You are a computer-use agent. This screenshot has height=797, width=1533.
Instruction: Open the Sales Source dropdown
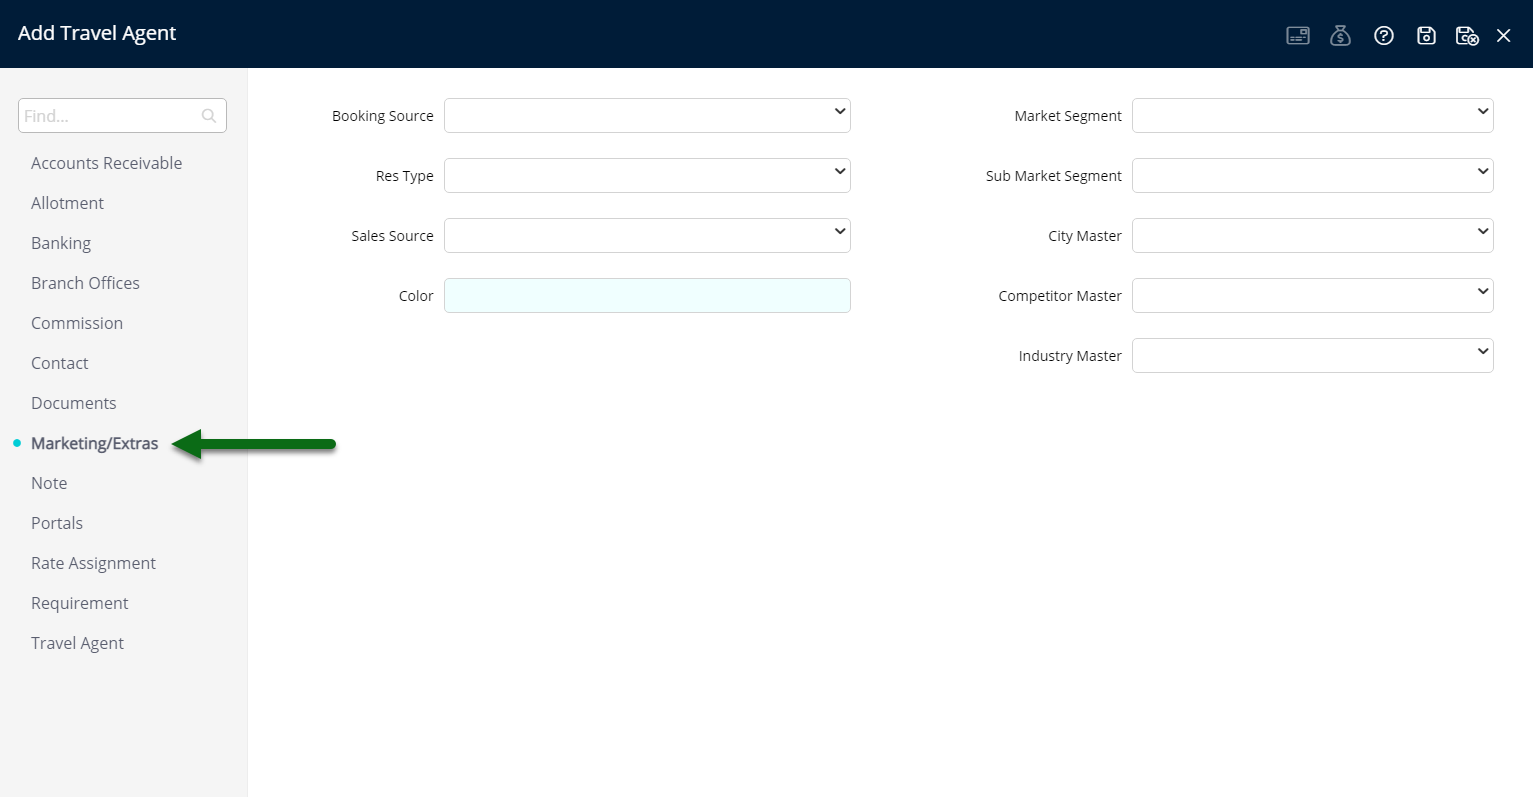coord(647,235)
